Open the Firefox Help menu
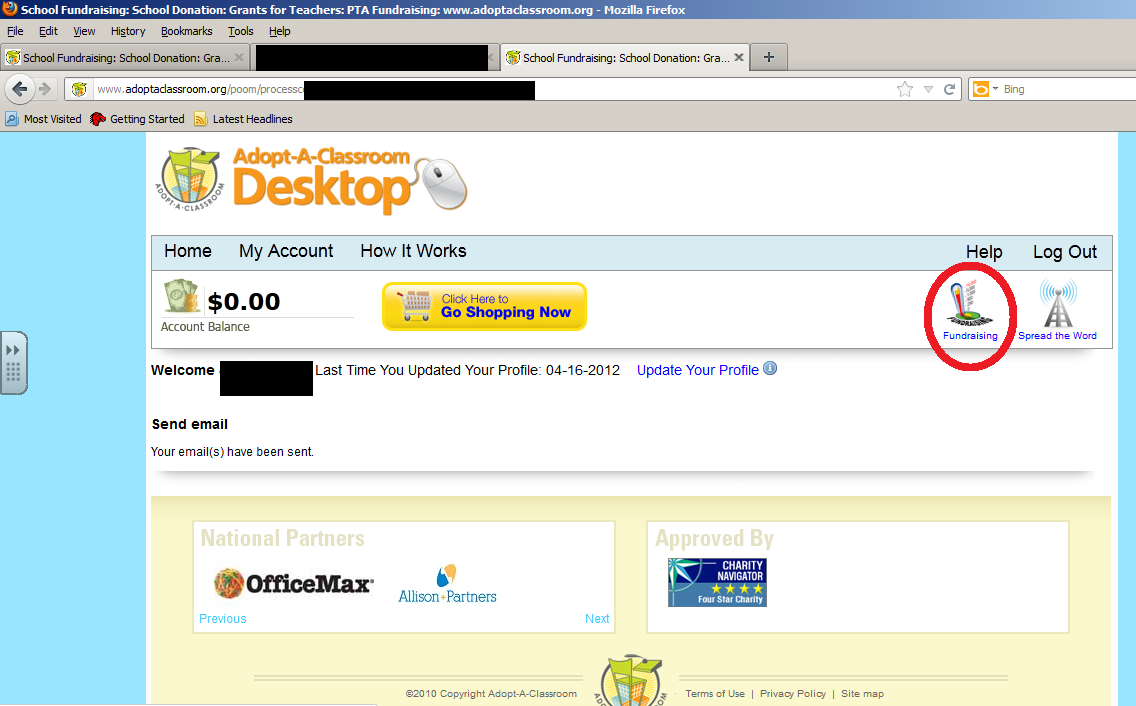This screenshot has width=1136, height=706. tap(280, 31)
